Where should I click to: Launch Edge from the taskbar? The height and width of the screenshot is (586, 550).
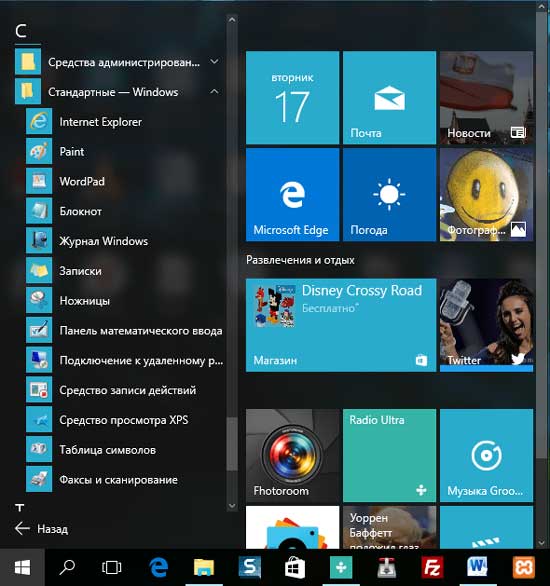pos(159,567)
